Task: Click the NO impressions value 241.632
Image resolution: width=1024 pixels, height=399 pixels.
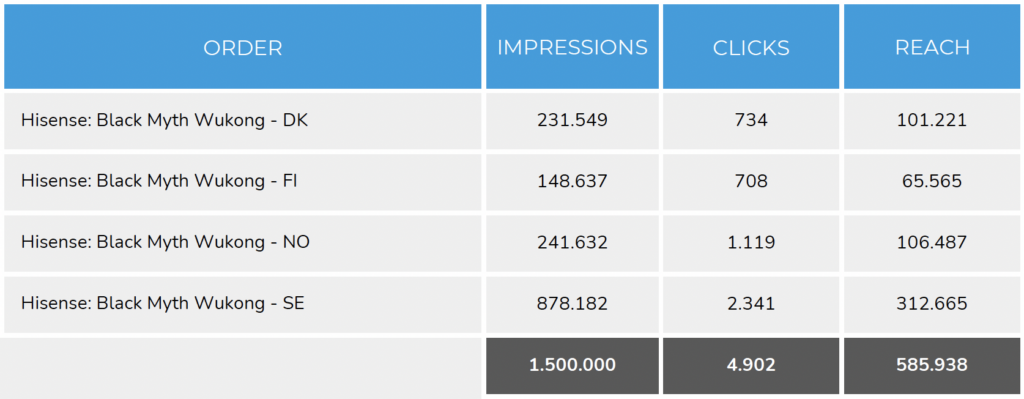Action: 572,243
